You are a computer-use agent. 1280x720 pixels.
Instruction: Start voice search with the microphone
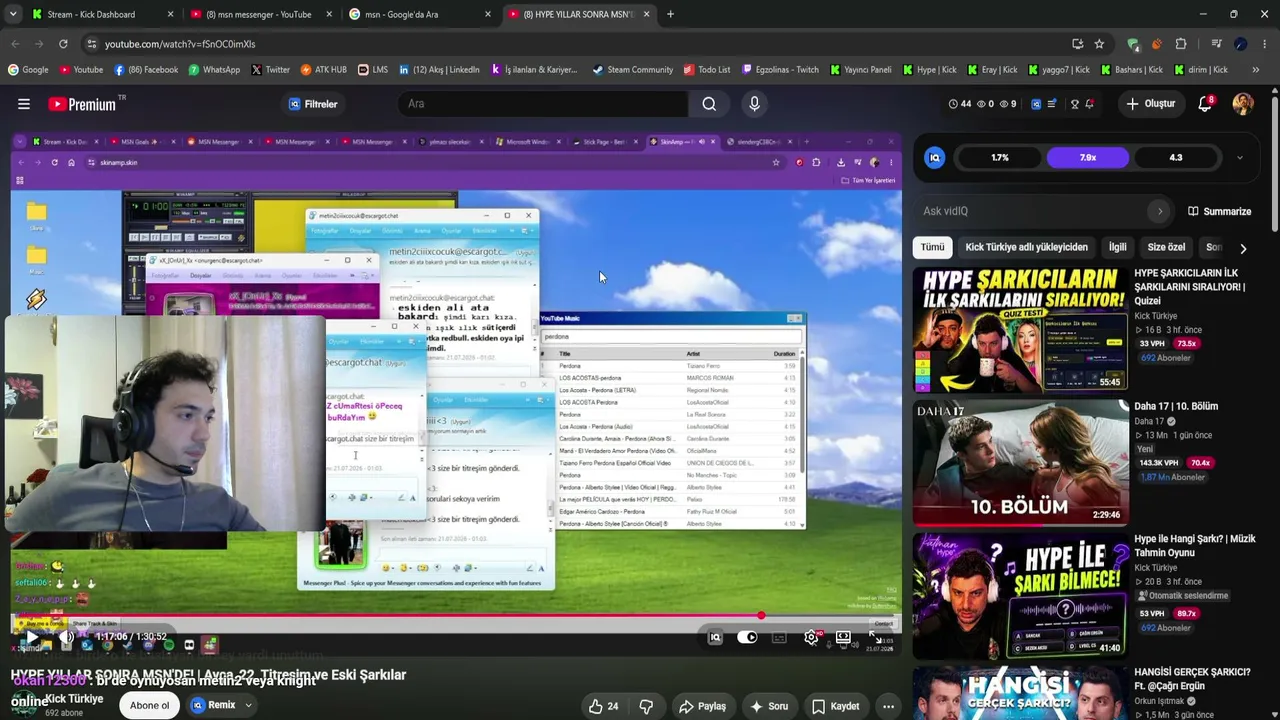point(754,104)
